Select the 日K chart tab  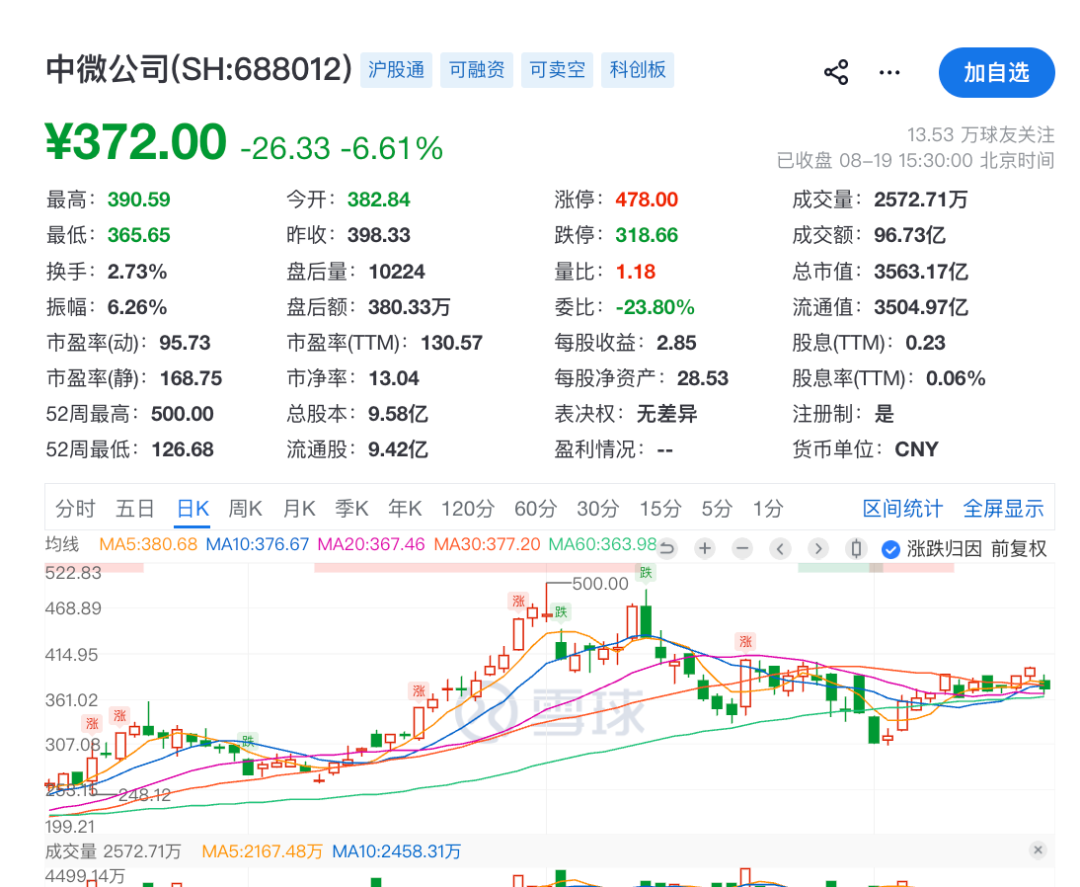(192, 509)
